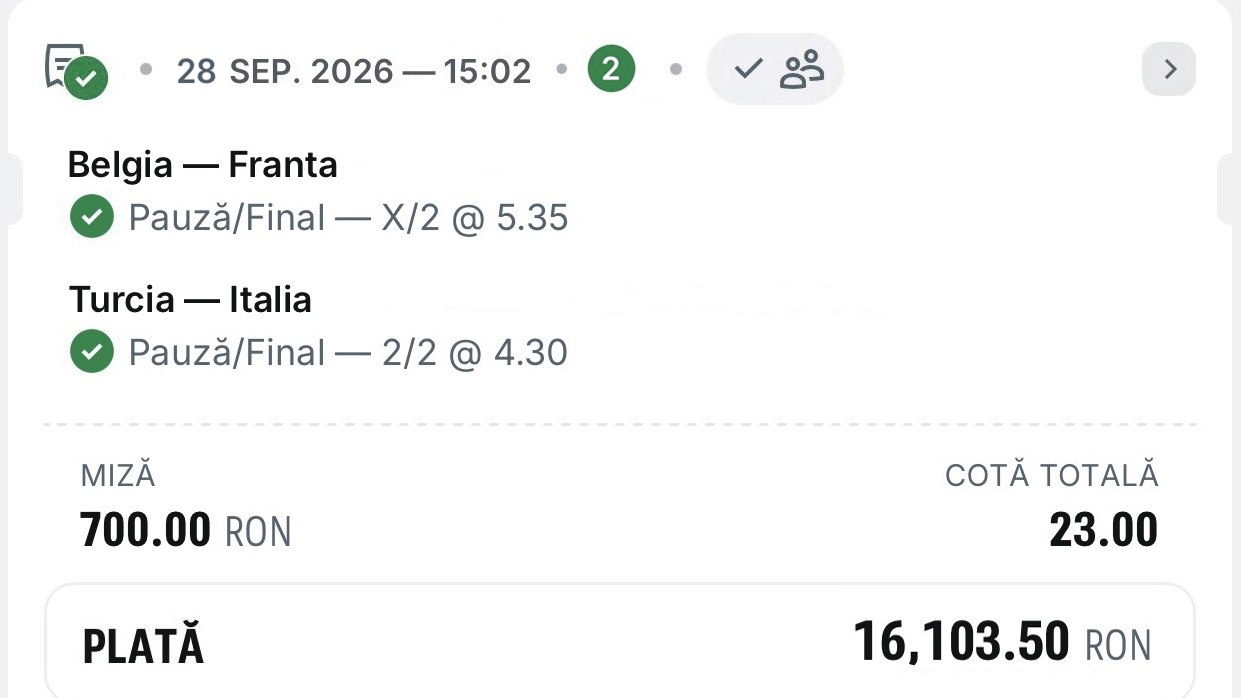Click the checkmark icon in the grey pill

[x=748, y=70]
